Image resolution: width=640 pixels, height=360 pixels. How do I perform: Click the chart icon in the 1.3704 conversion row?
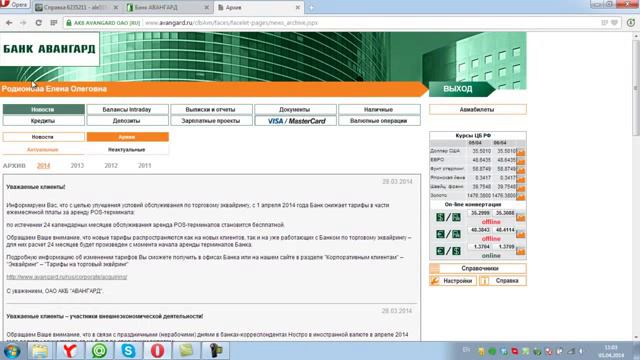pyautogui.click(x=520, y=251)
